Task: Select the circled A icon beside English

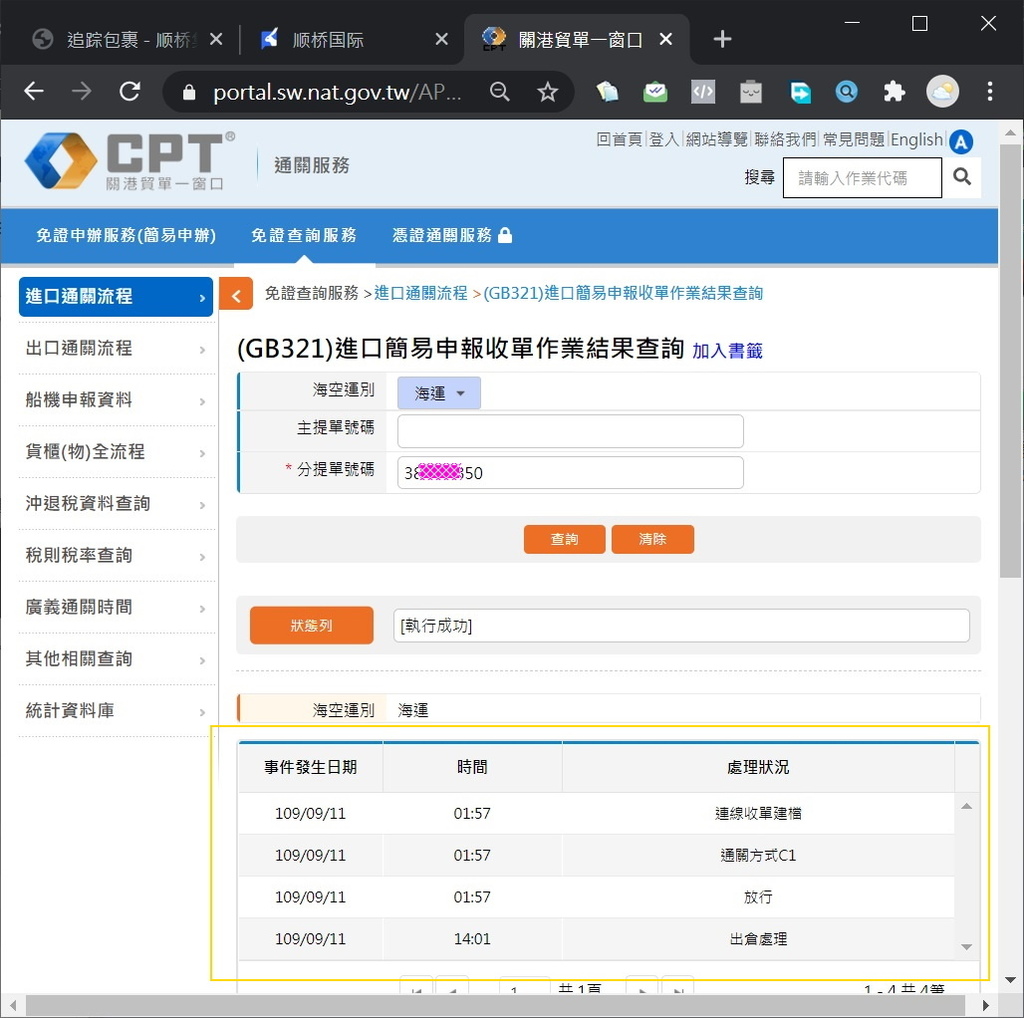Action: pos(961,141)
